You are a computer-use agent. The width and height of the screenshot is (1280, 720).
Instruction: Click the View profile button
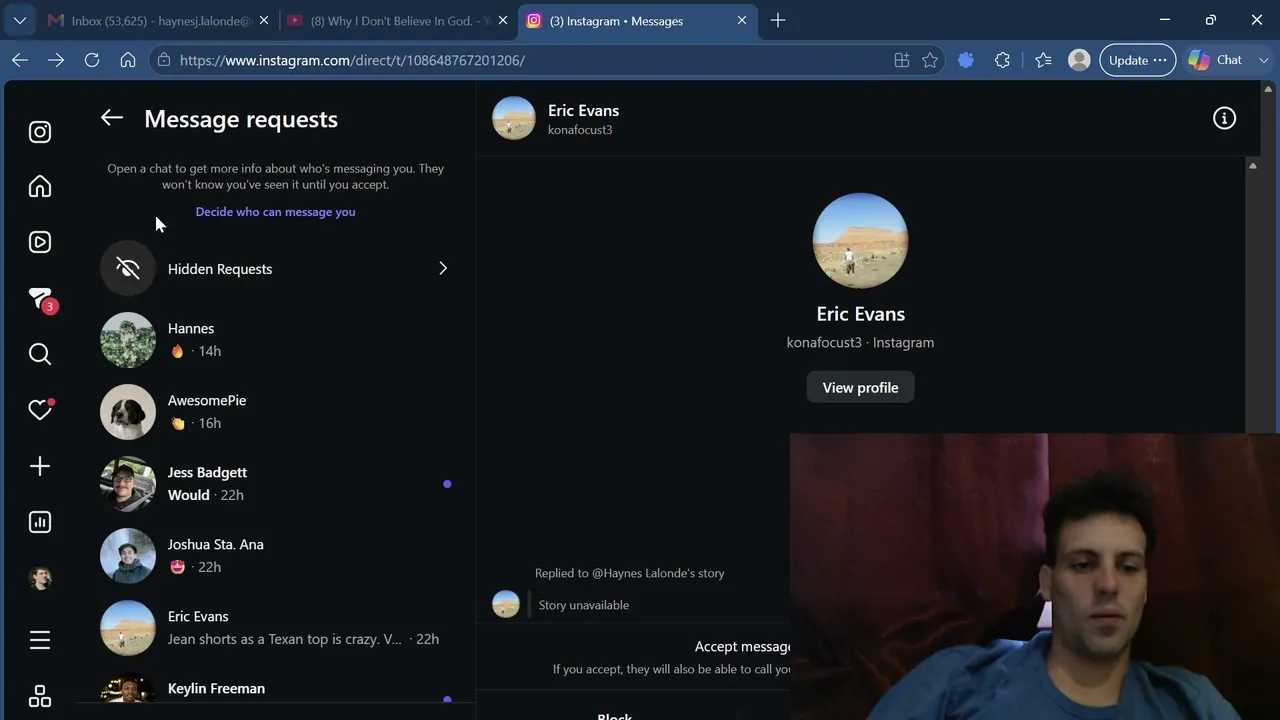click(x=860, y=387)
